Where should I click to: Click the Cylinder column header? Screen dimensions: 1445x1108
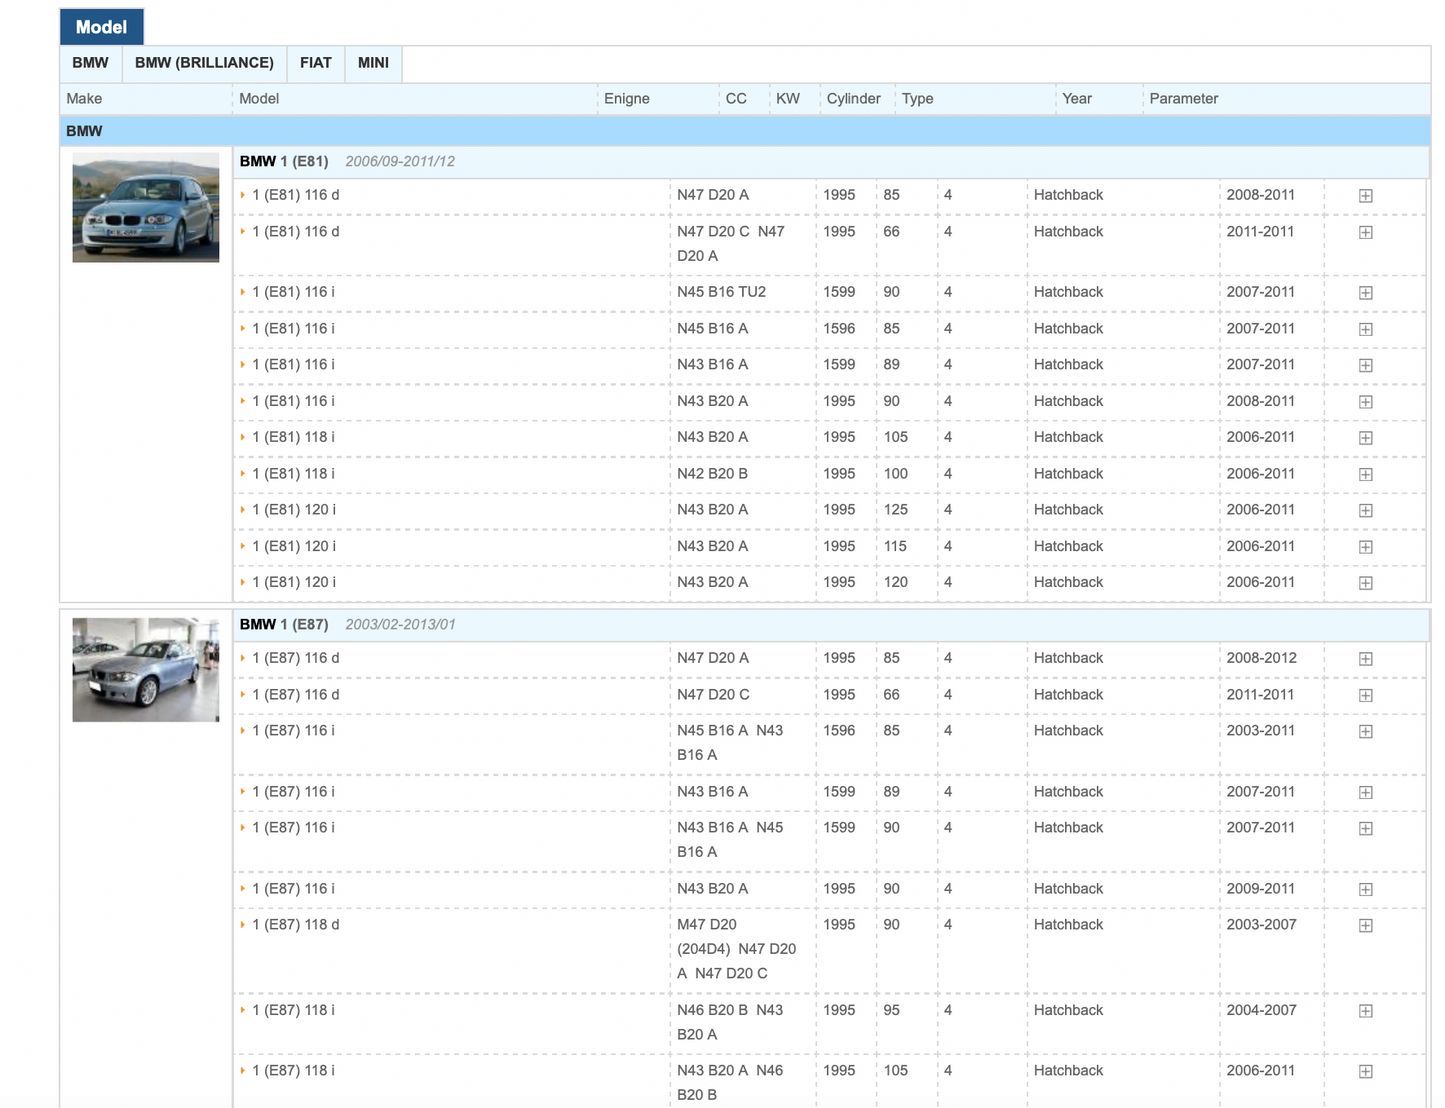853,99
